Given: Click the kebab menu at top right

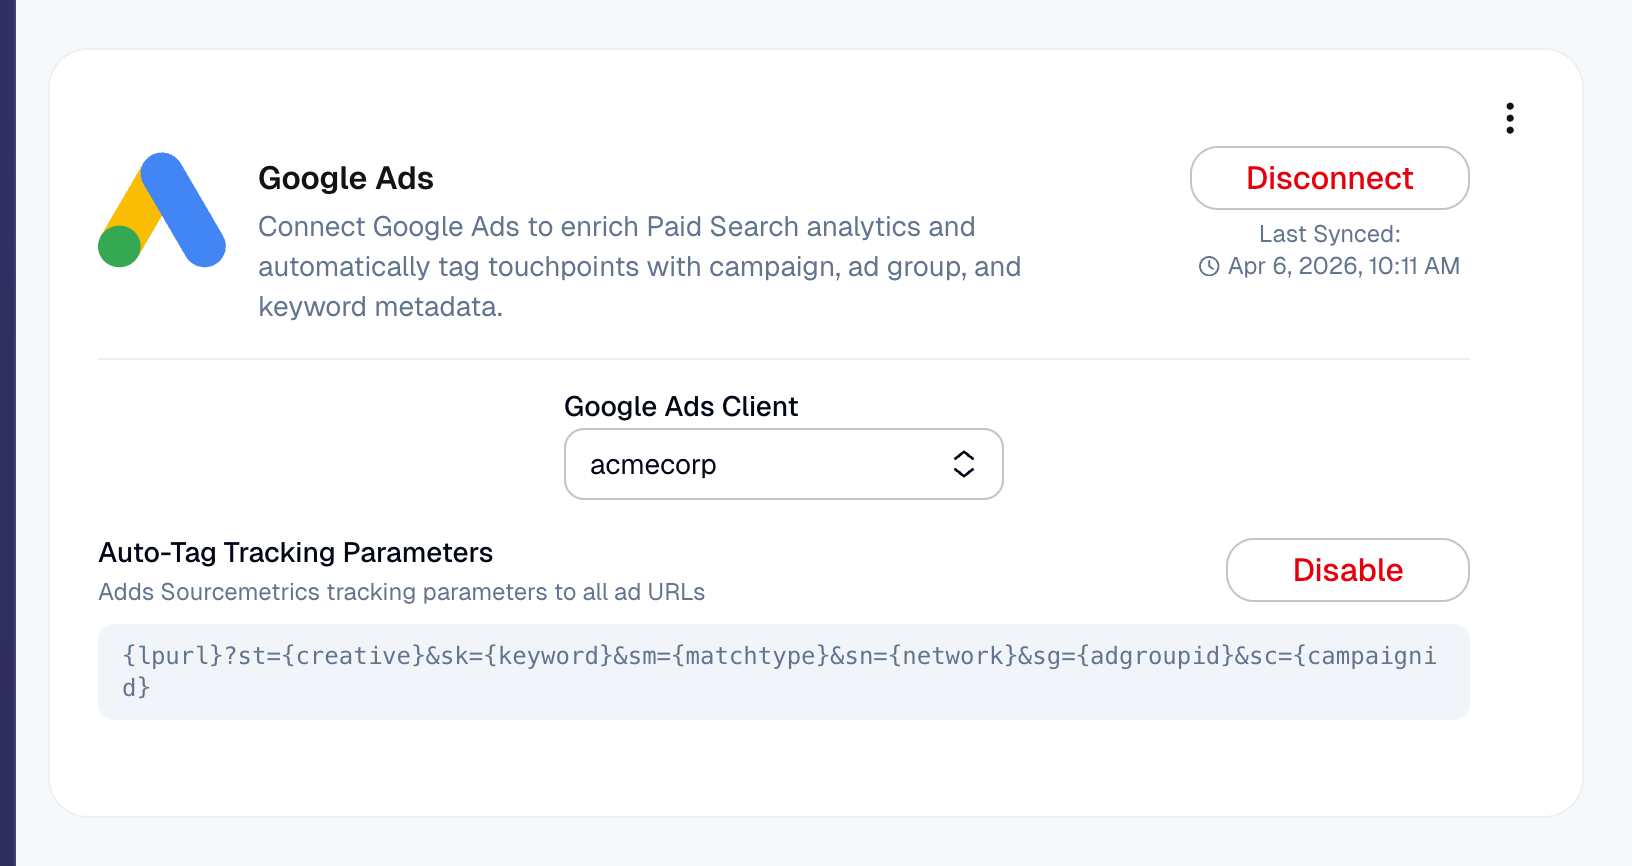Looking at the screenshot, I should coord(1509,117).
